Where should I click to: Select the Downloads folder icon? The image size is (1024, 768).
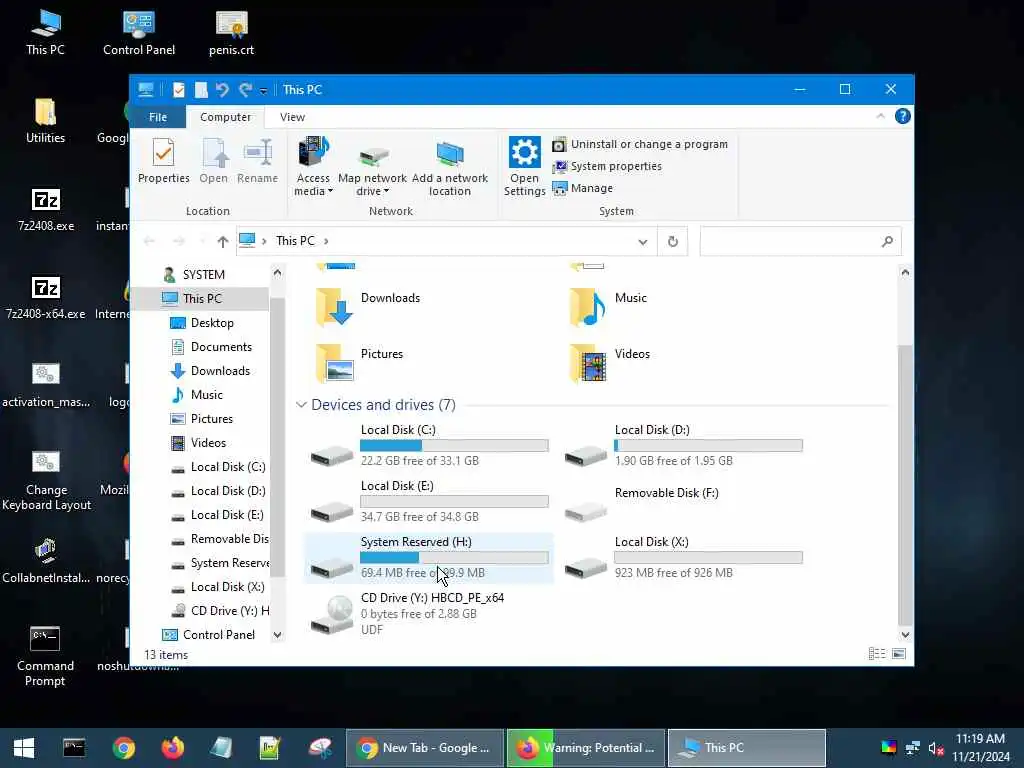335,306
